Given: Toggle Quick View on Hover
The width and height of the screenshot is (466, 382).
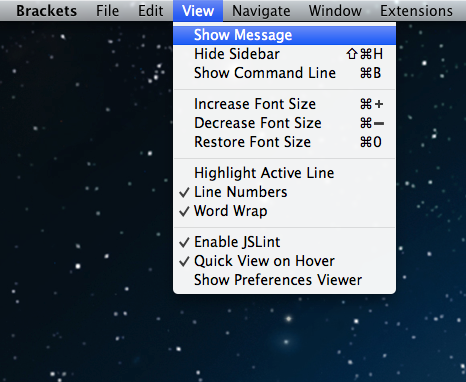Looking at the screenshot, I should (284, 261).
